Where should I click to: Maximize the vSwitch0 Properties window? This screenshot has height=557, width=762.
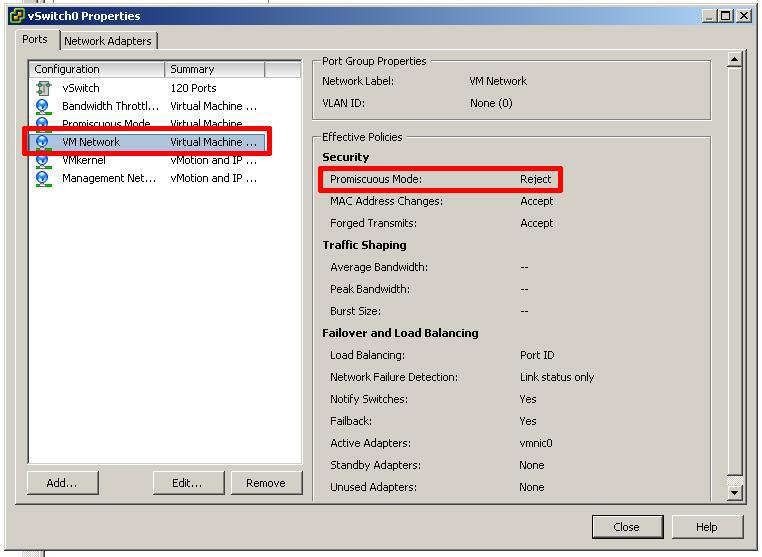click(x=725, y=16)
